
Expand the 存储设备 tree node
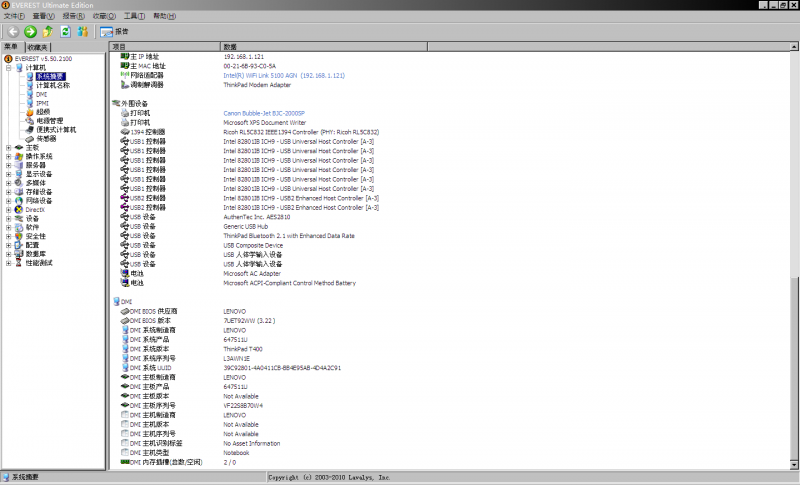coord(9,192)
